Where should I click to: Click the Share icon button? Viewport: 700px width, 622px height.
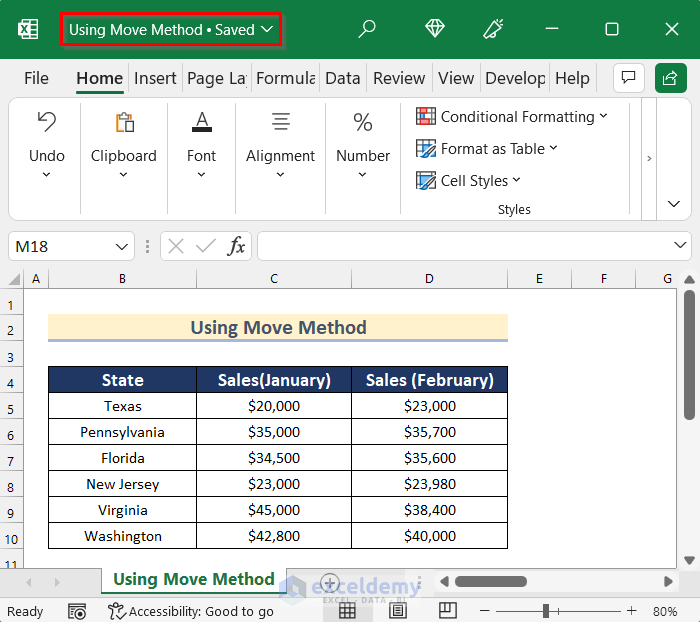coord(671,78)
